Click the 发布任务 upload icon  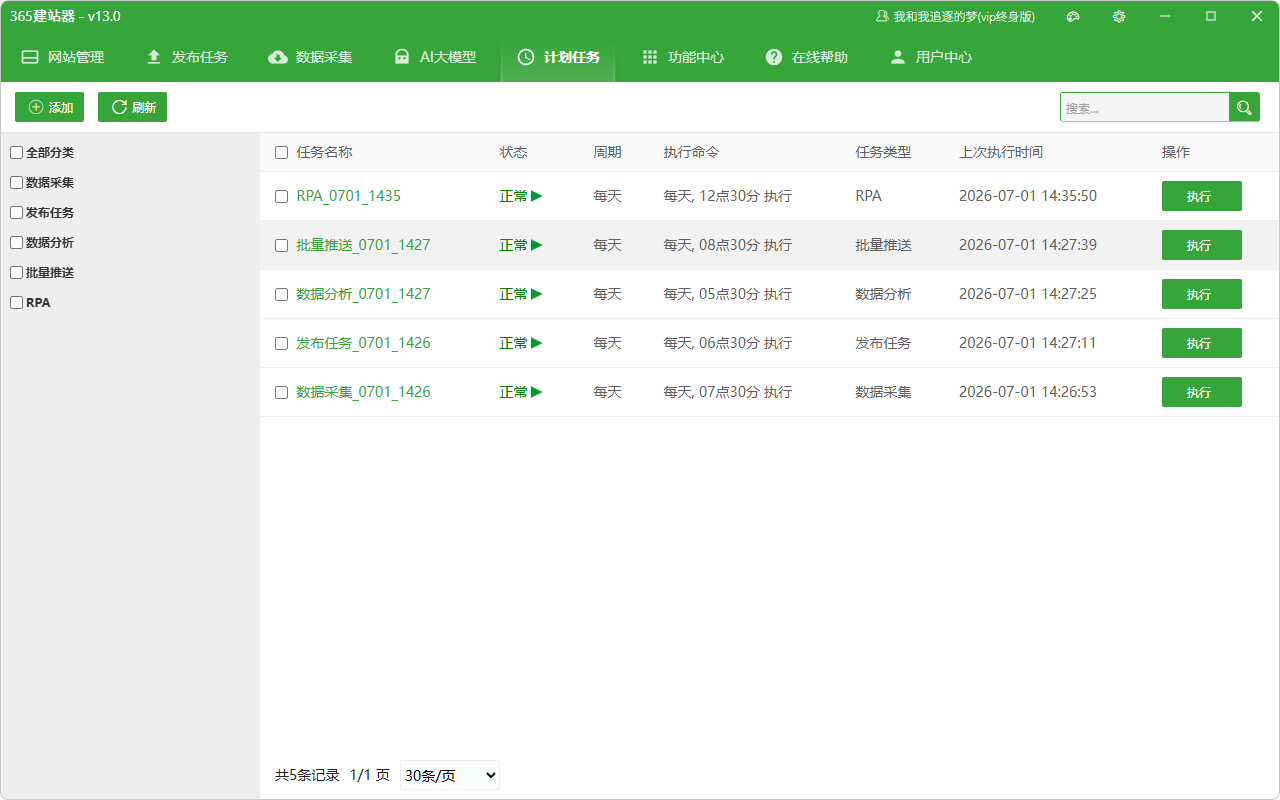(x=154, y=57)
